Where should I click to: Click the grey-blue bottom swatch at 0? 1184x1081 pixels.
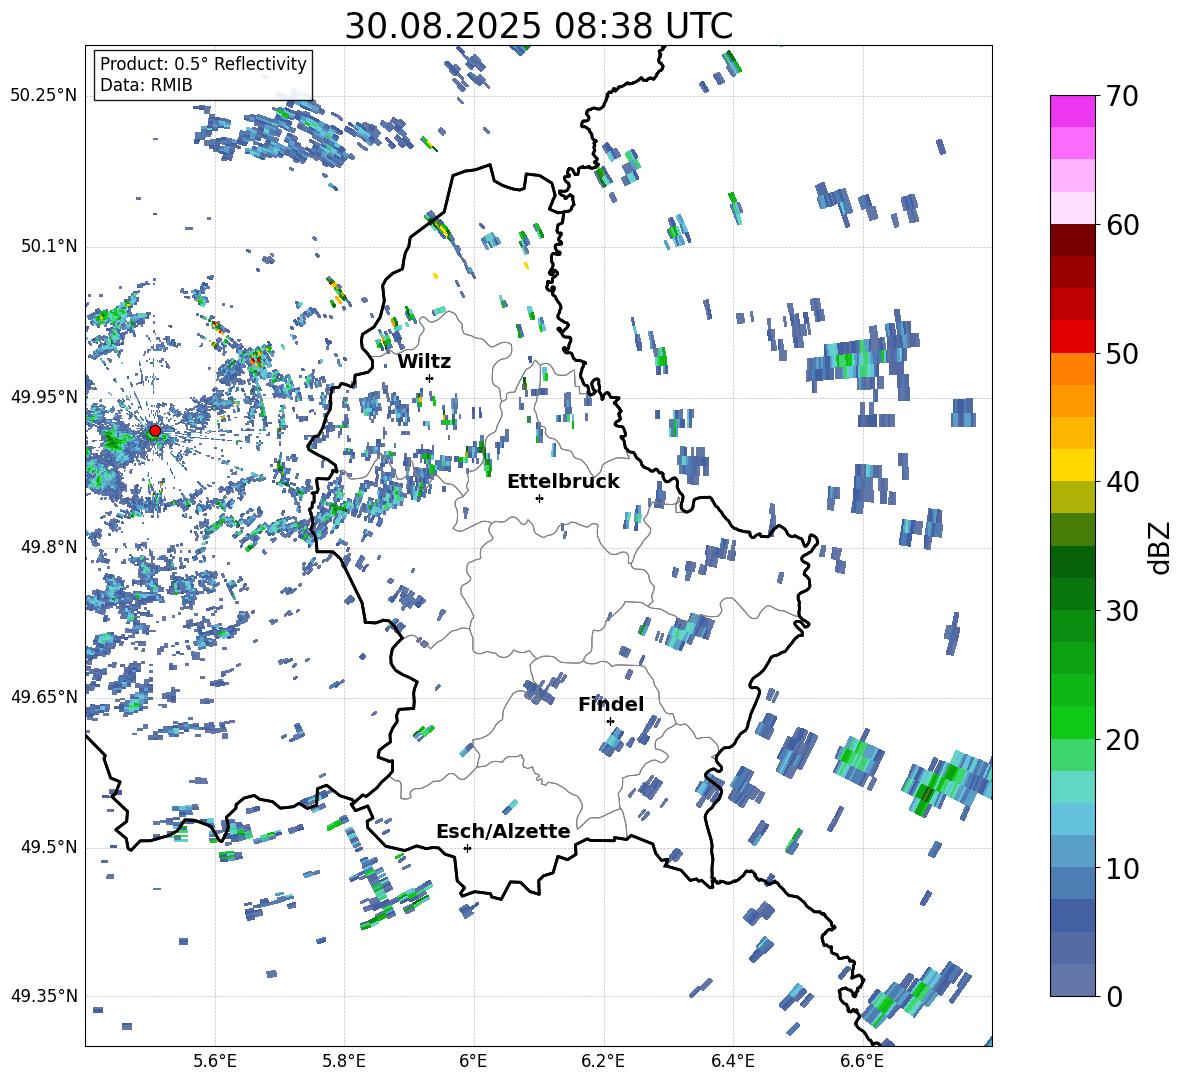(1072, 980)
